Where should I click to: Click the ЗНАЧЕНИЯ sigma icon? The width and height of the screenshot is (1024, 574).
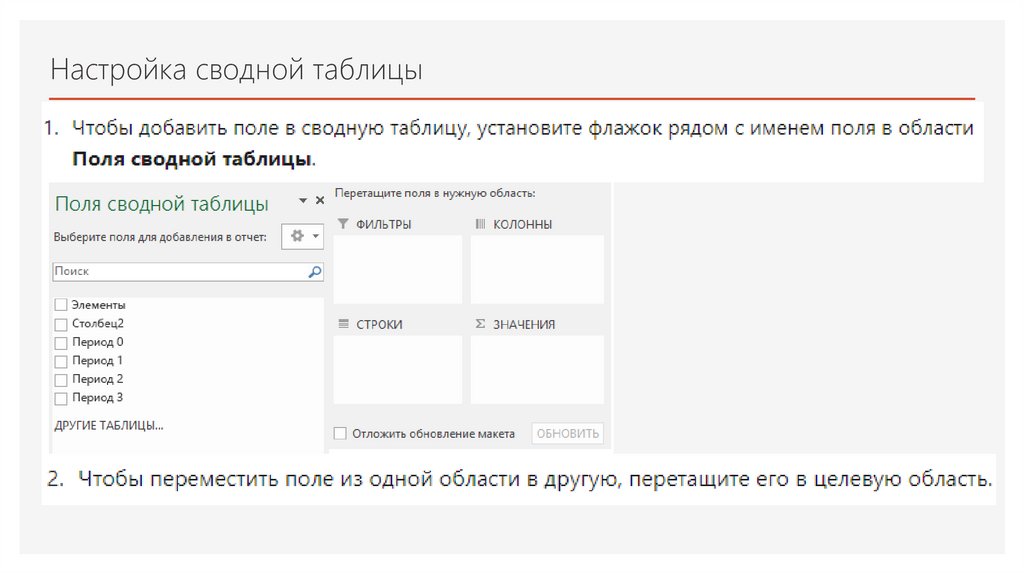click(x=480, y=324)
